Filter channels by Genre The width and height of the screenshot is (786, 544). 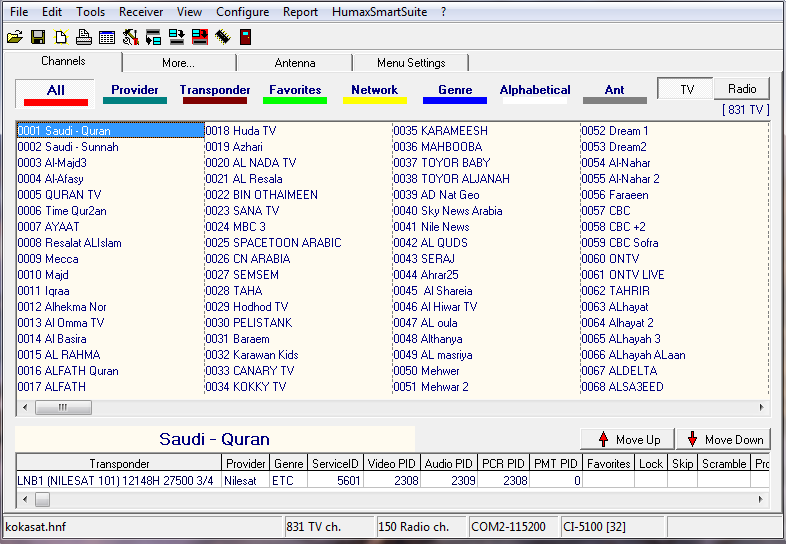tap(455, 93)
